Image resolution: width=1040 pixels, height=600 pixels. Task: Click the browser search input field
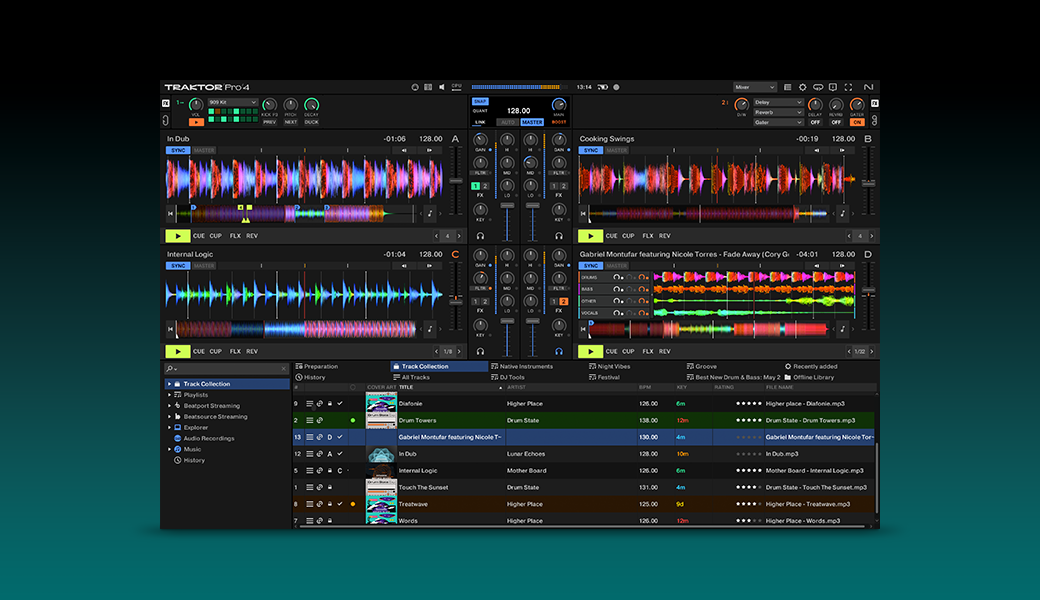point(226,369)
